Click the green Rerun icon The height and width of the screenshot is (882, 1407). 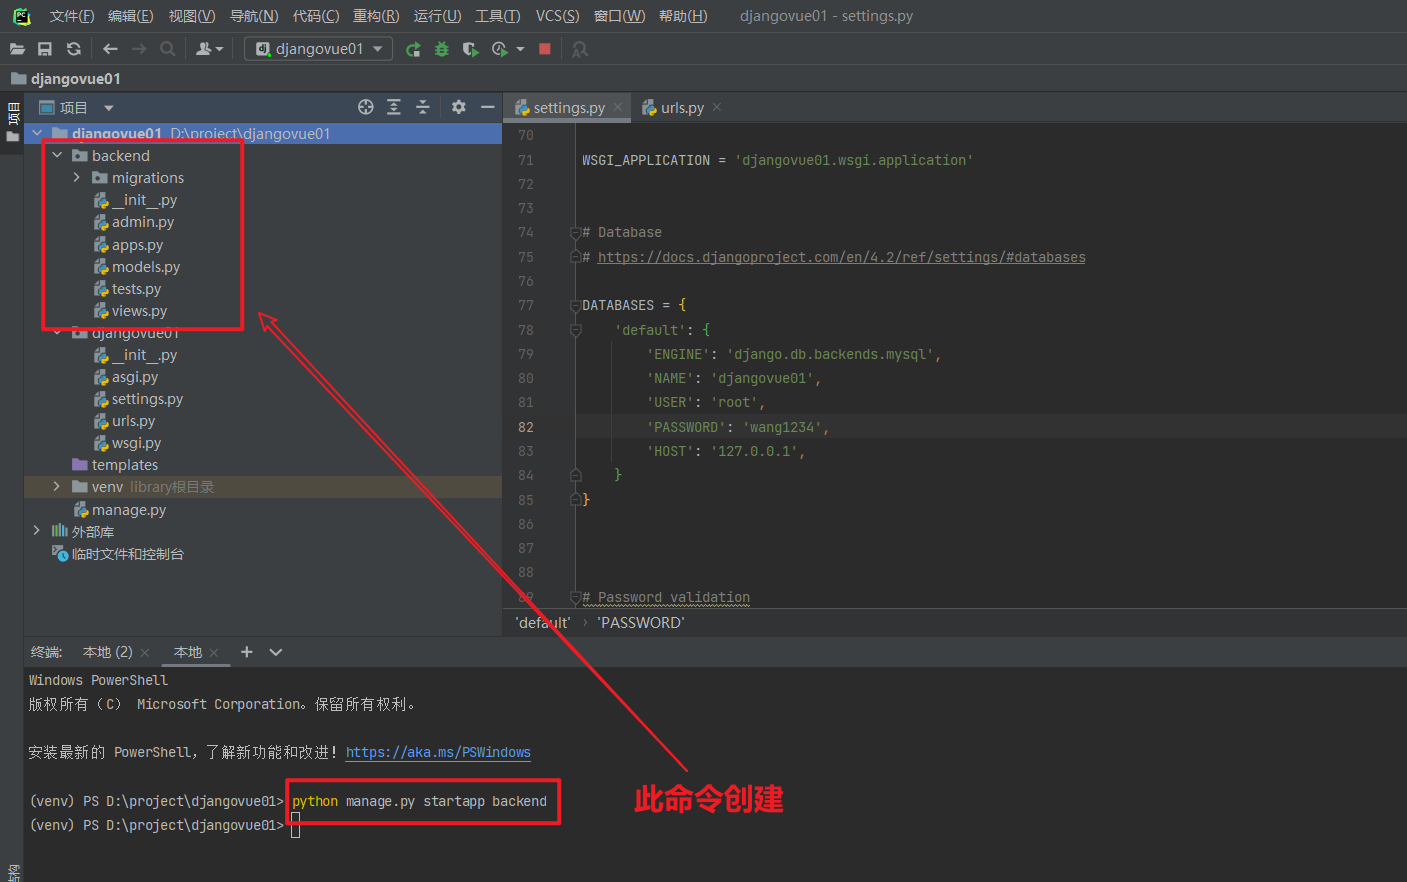(413, 49)
